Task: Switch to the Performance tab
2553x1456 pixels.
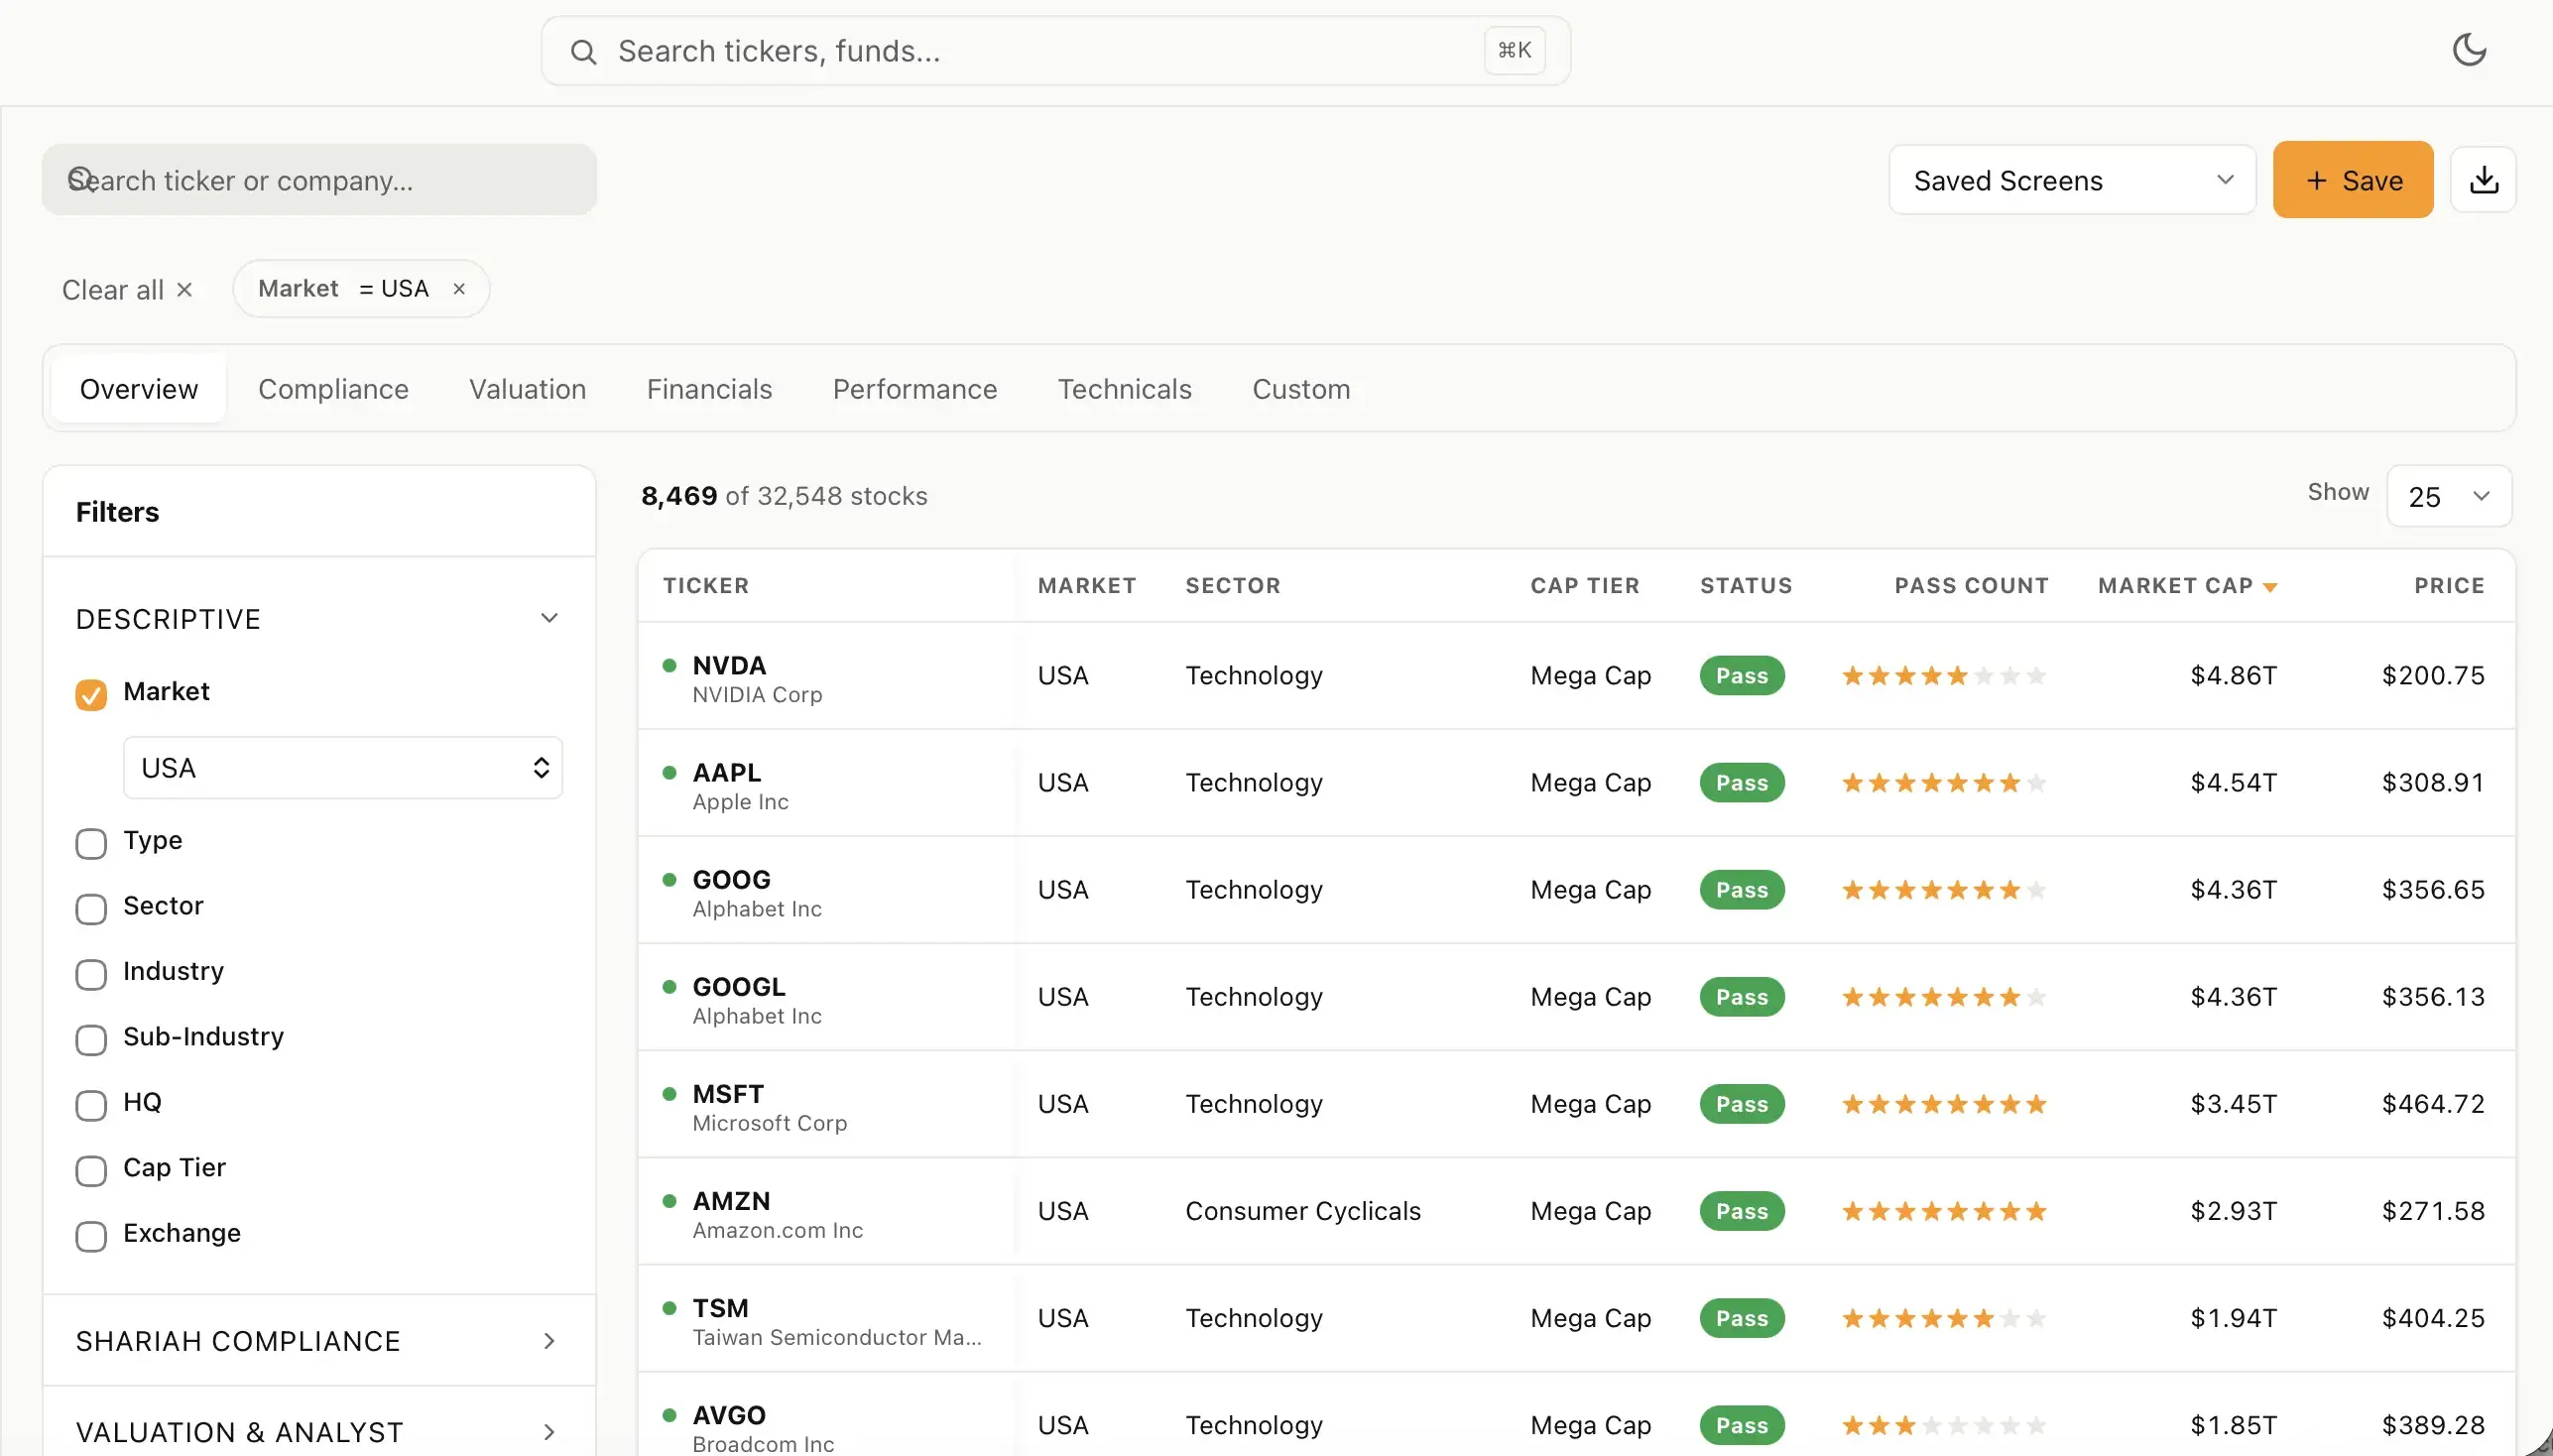Action: coord(915,389)
